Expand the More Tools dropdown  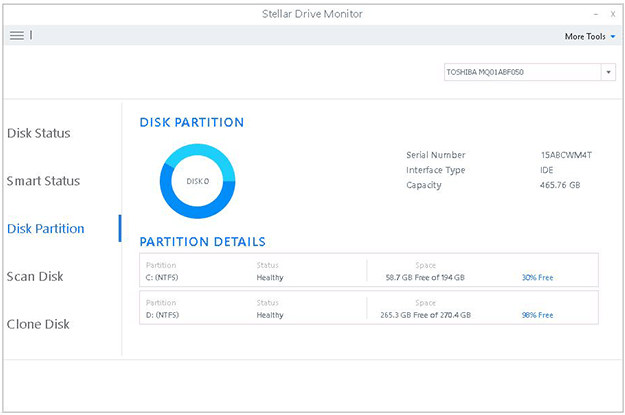coord(590,36)
